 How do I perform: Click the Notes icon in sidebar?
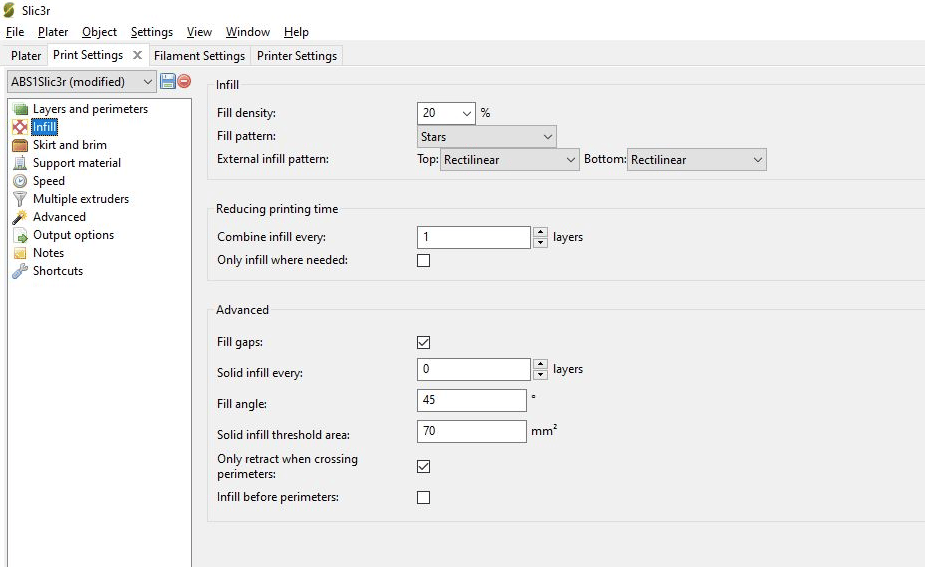click(x=21, y=253)
